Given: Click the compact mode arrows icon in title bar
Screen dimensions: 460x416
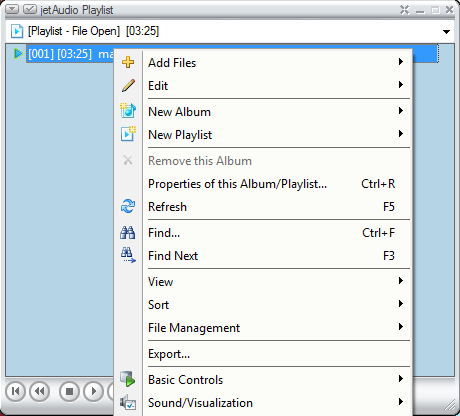Looking at the screenshot, I should click(404, 10).
